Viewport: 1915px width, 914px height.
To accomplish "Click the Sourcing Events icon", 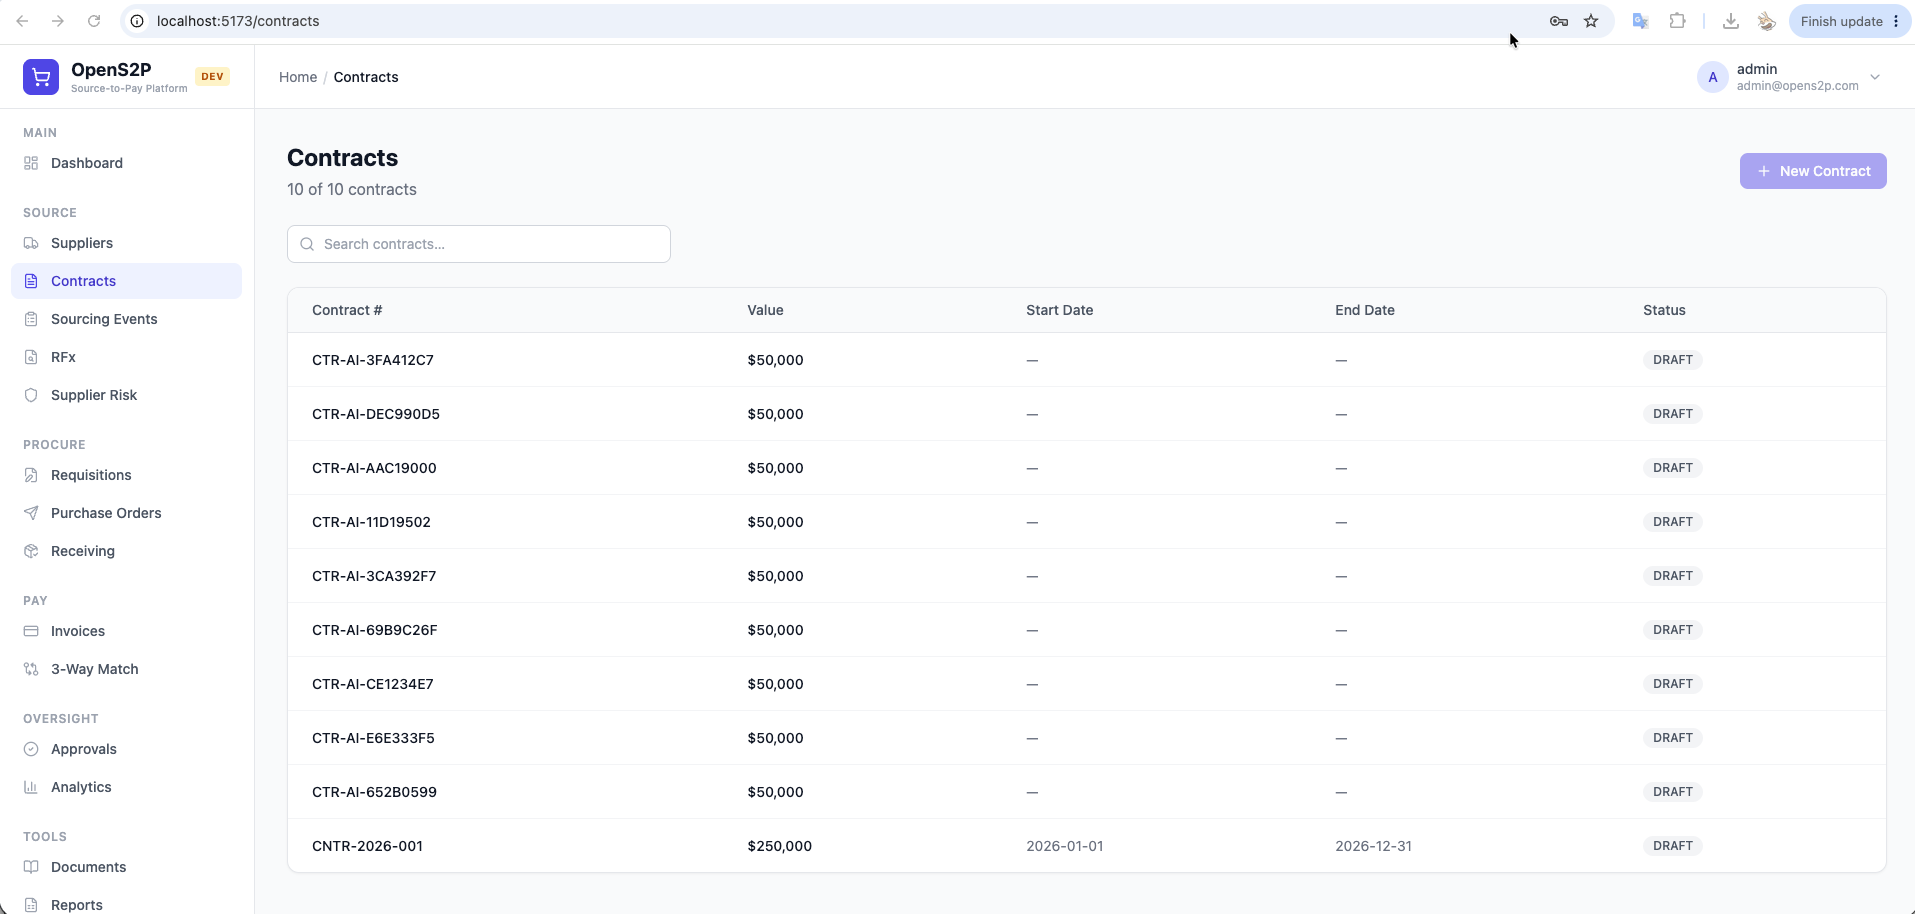I will 31,319.
